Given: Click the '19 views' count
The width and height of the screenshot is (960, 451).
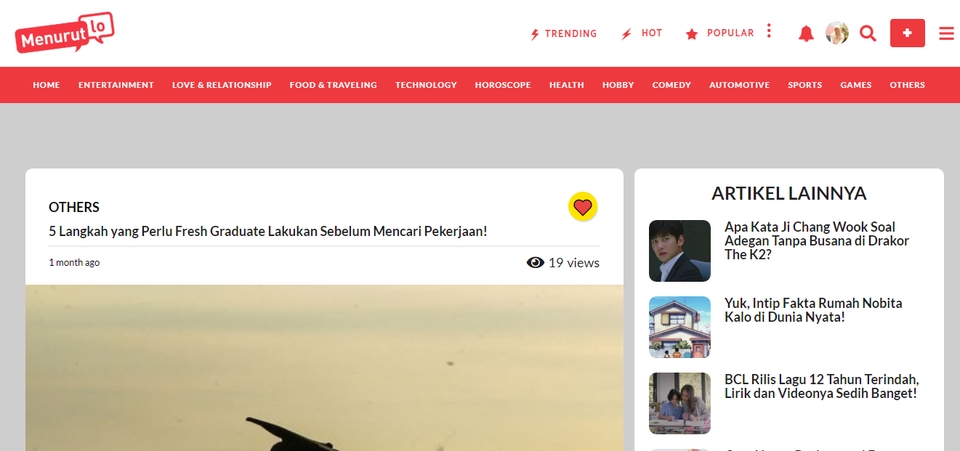Looking at the screenshot, I should (574, 263).
